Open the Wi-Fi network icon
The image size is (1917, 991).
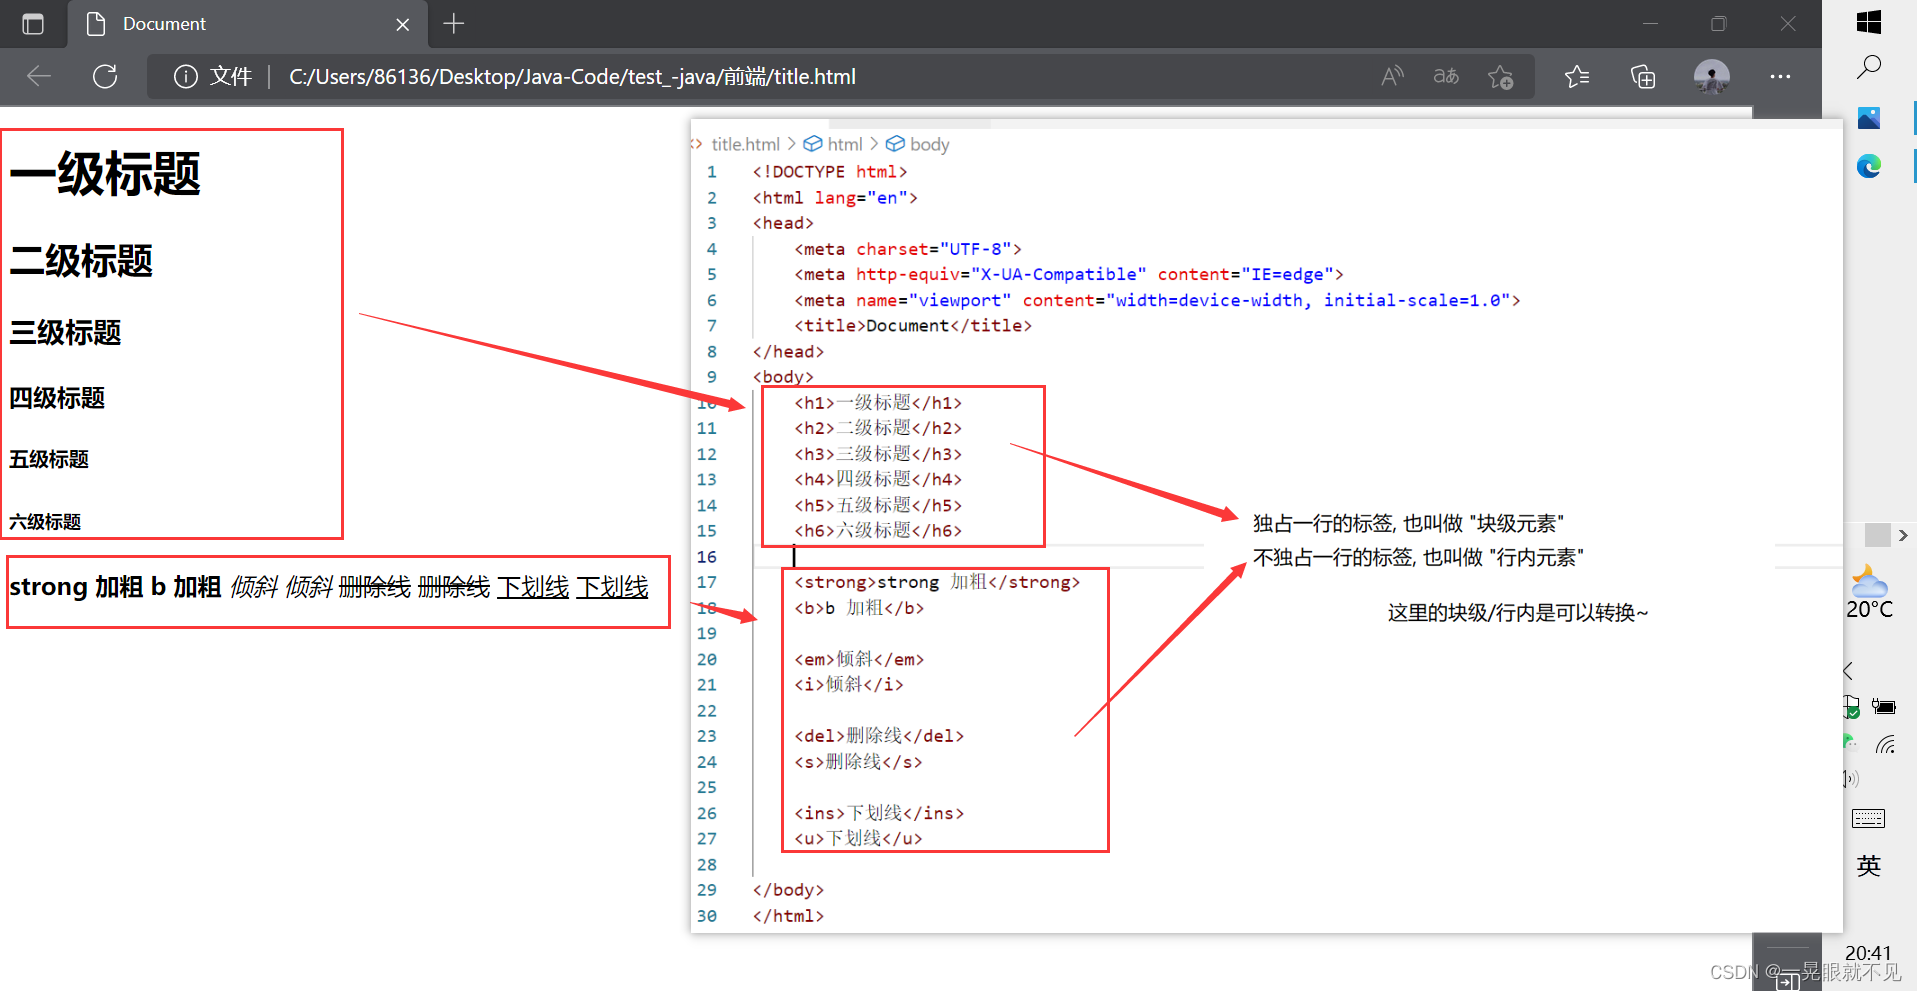pyautogui.click(x=1886, y=744)
